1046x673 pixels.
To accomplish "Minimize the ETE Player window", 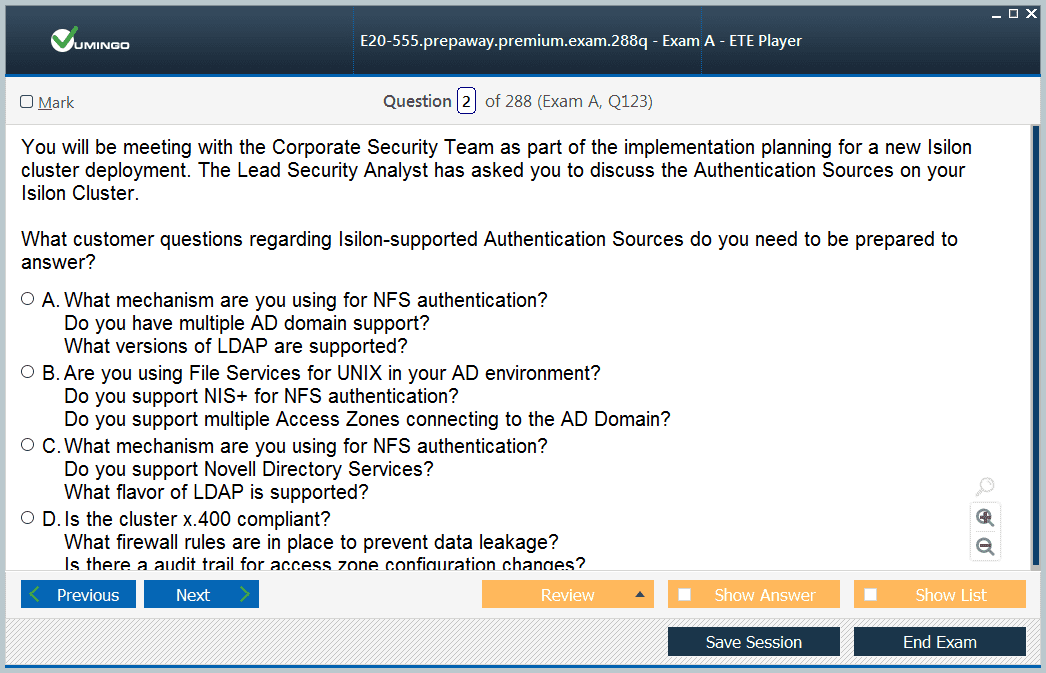I will [x=997, y=13].
